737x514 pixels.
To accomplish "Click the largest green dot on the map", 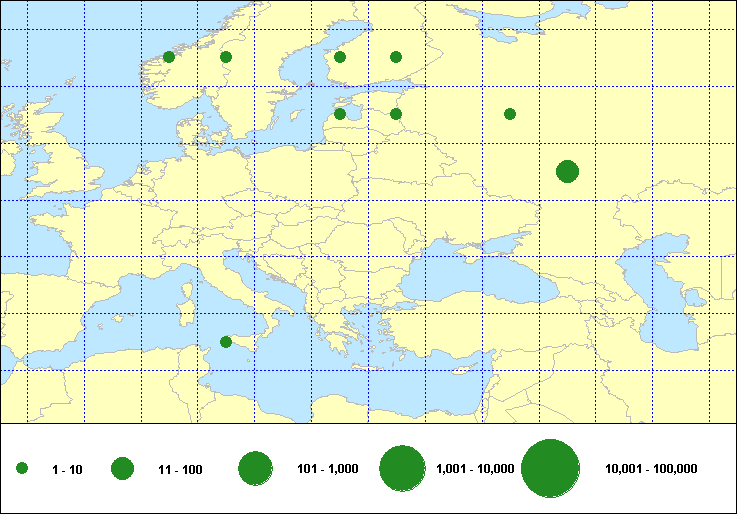I will 567,171.
